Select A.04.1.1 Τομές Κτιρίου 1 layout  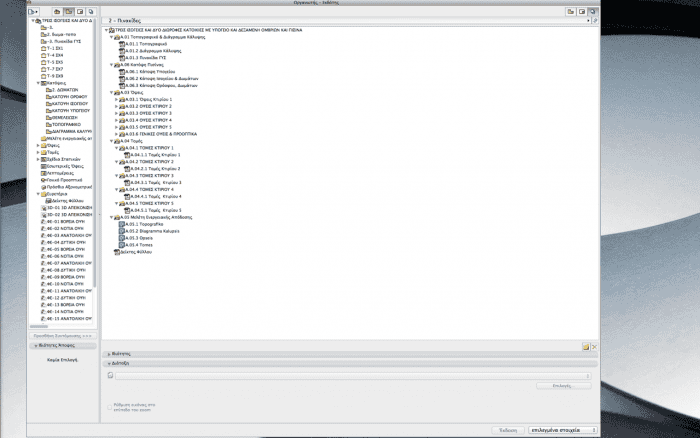coord(152,155)
